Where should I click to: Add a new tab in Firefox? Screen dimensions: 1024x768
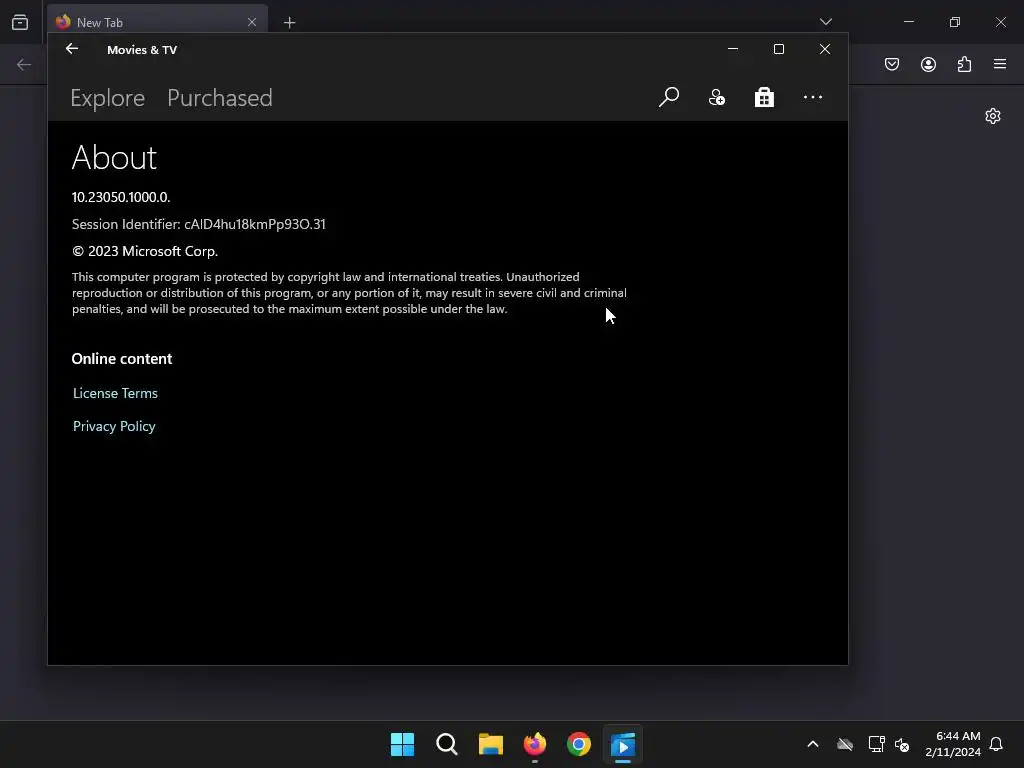[x=289, y=23]
